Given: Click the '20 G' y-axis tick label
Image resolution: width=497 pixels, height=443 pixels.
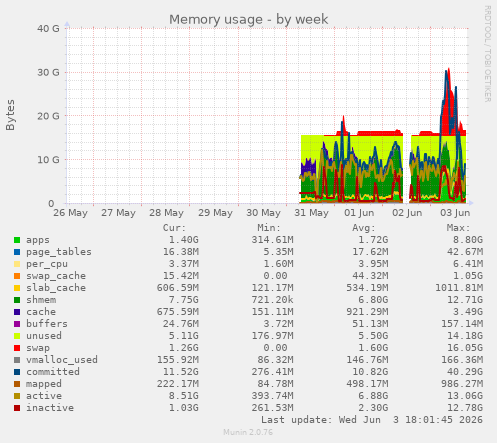Looking at the screenshot, I should (48, 116).
